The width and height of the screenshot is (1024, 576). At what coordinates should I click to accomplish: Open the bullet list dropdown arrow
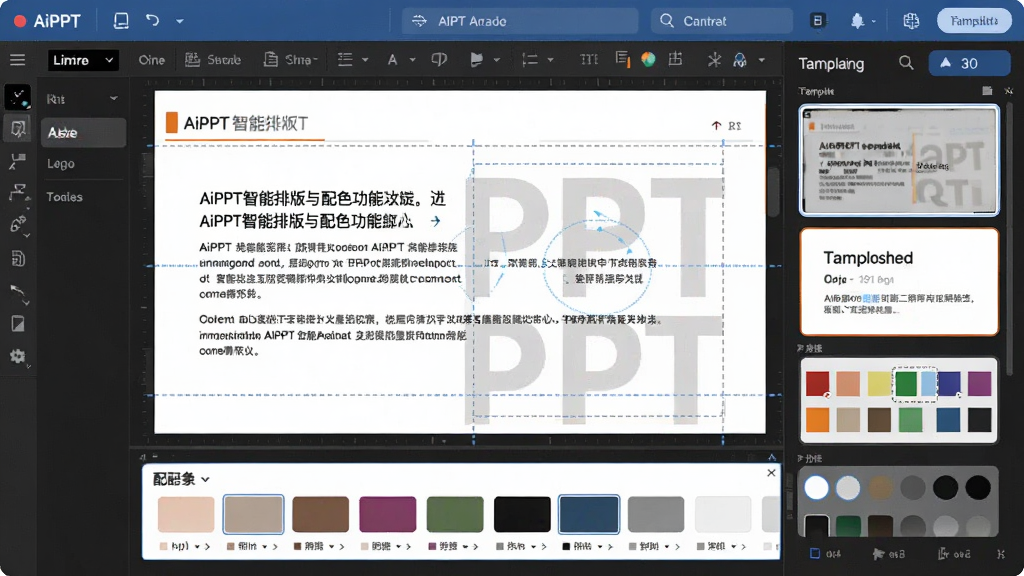point(365,60)
